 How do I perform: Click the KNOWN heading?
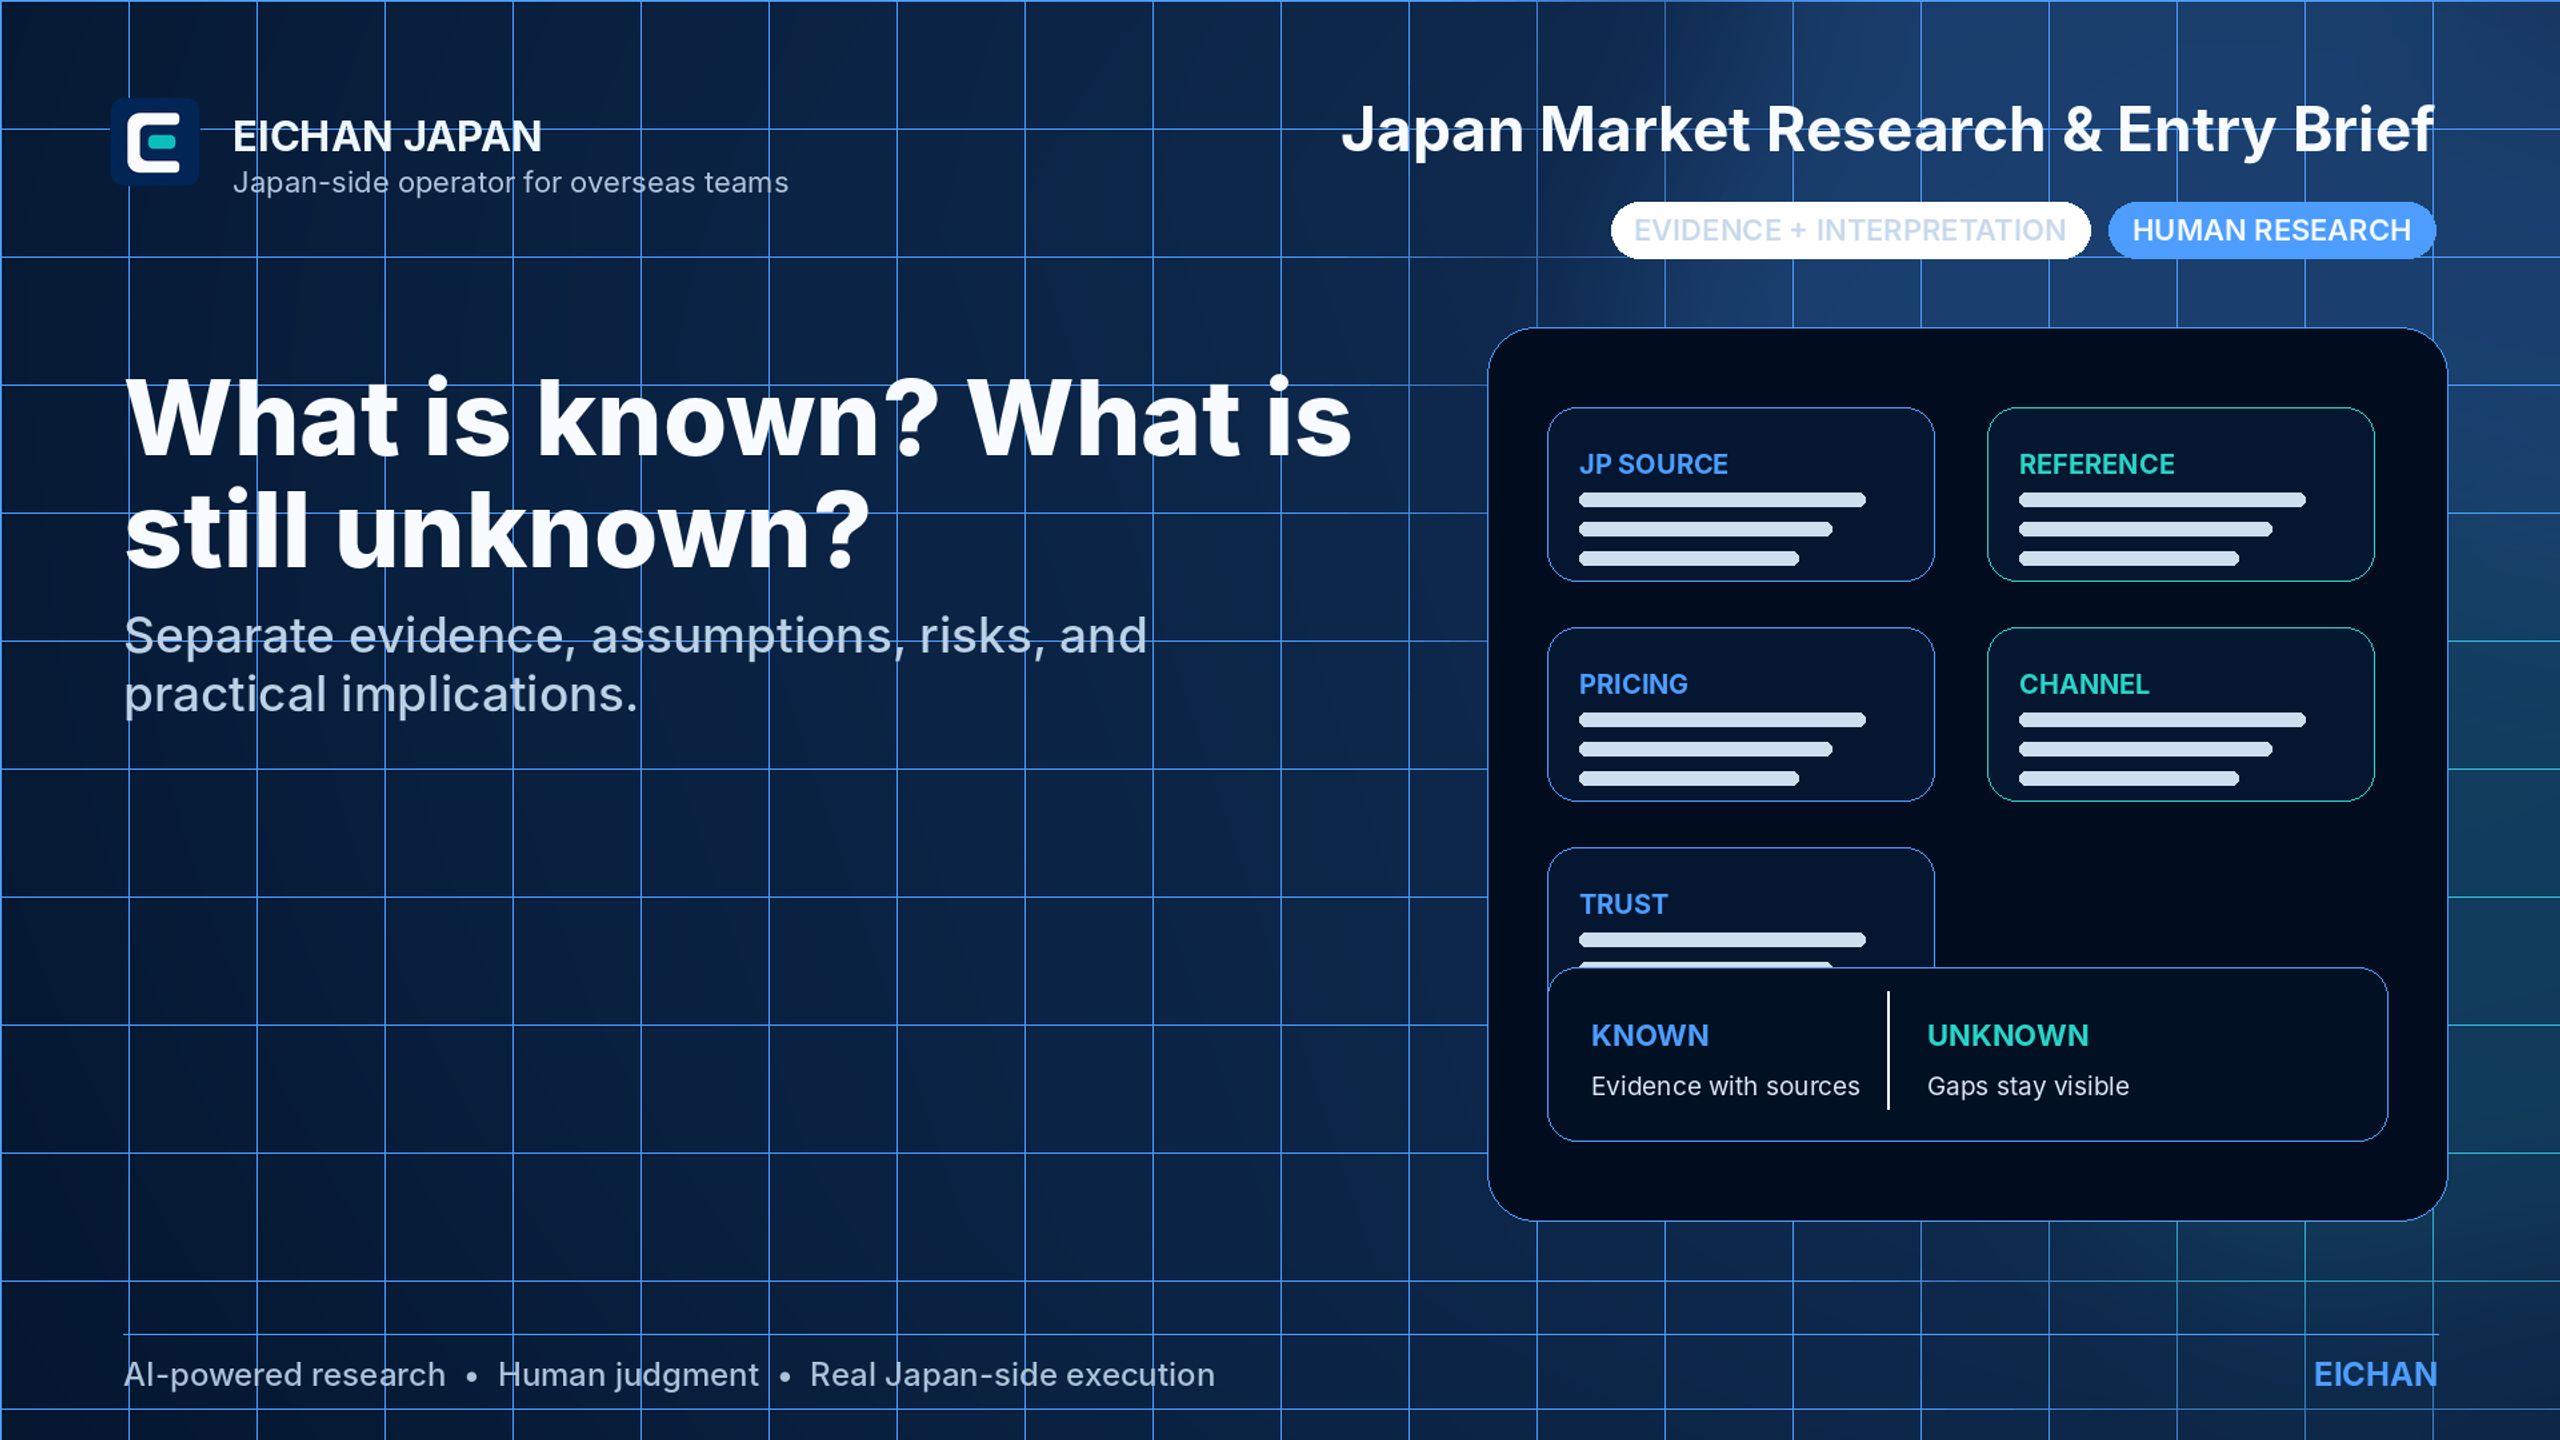coord(1650,1035)
